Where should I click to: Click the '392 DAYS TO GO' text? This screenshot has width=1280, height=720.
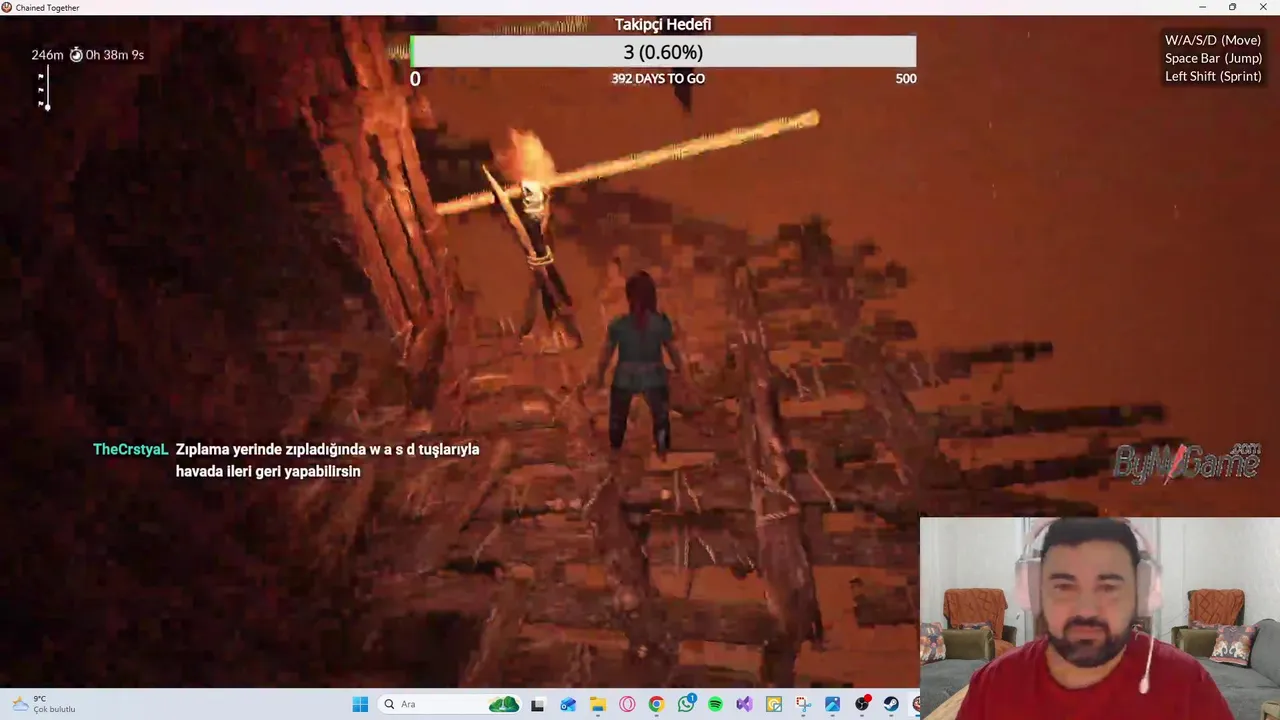click(x=658, y=78)
